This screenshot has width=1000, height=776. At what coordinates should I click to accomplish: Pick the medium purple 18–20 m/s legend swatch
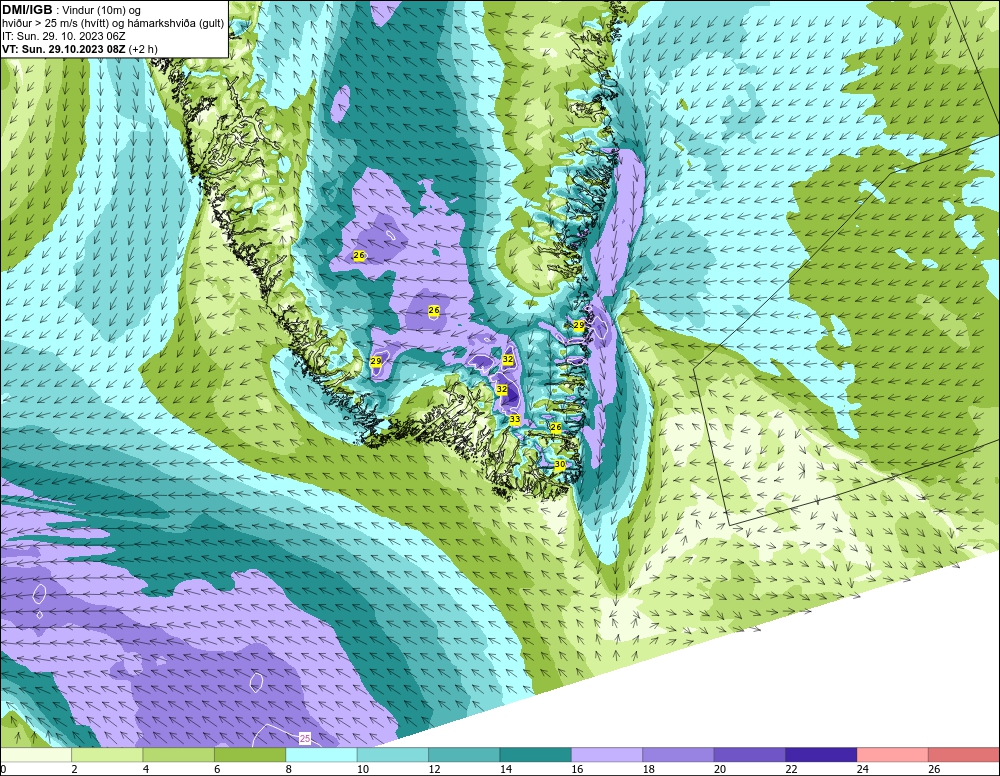679,755
